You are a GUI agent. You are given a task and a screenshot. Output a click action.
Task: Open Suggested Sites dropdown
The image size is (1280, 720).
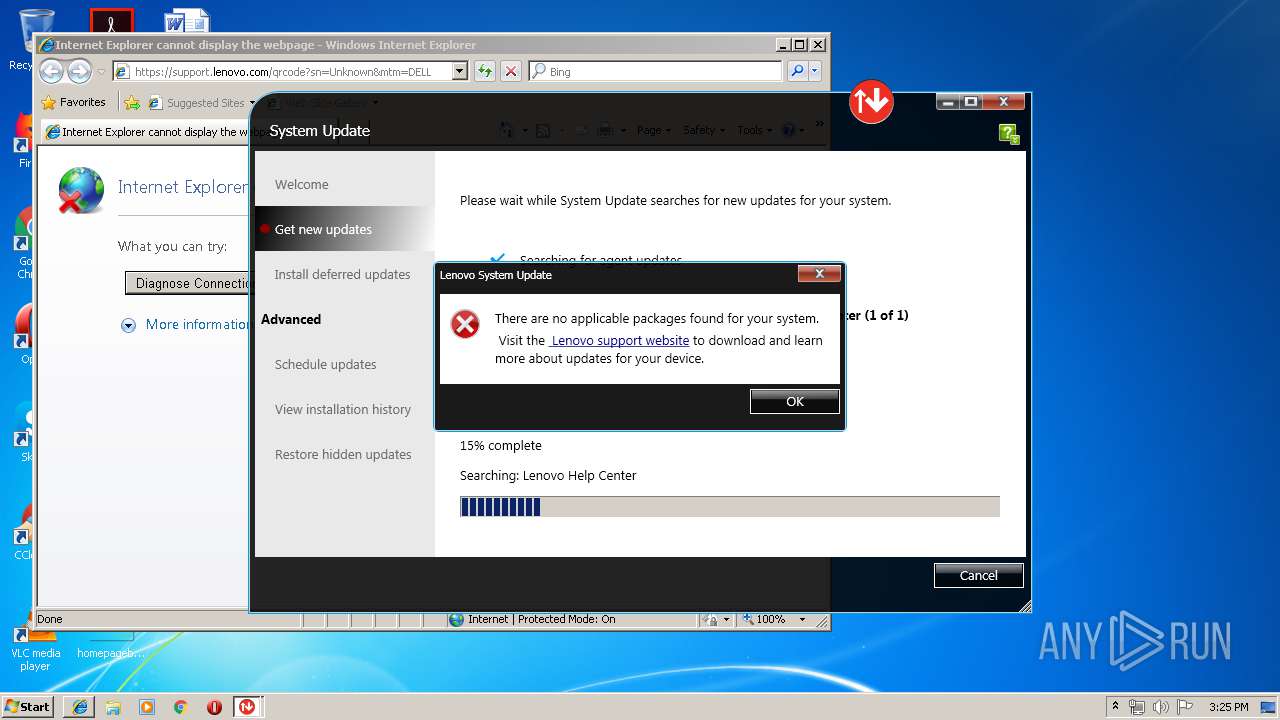click(x=202, y=102)
